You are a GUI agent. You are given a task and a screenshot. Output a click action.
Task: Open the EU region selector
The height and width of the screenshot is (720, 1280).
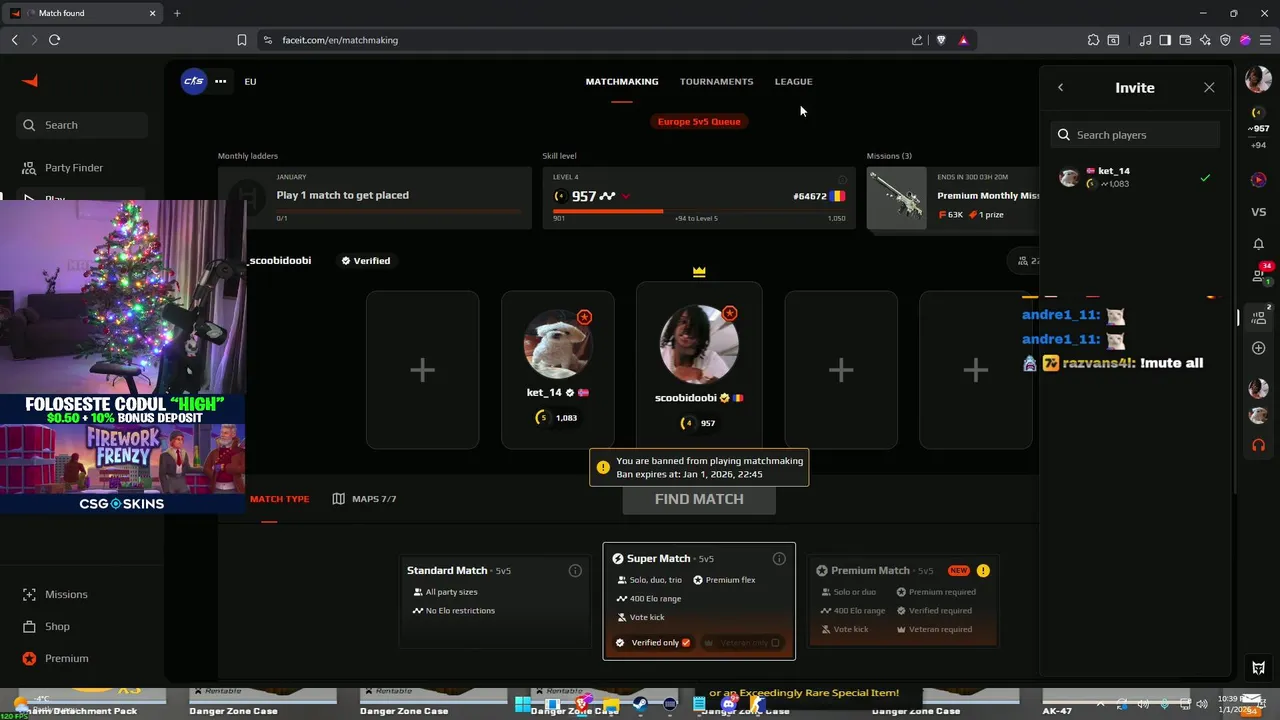tap(250, 82)
